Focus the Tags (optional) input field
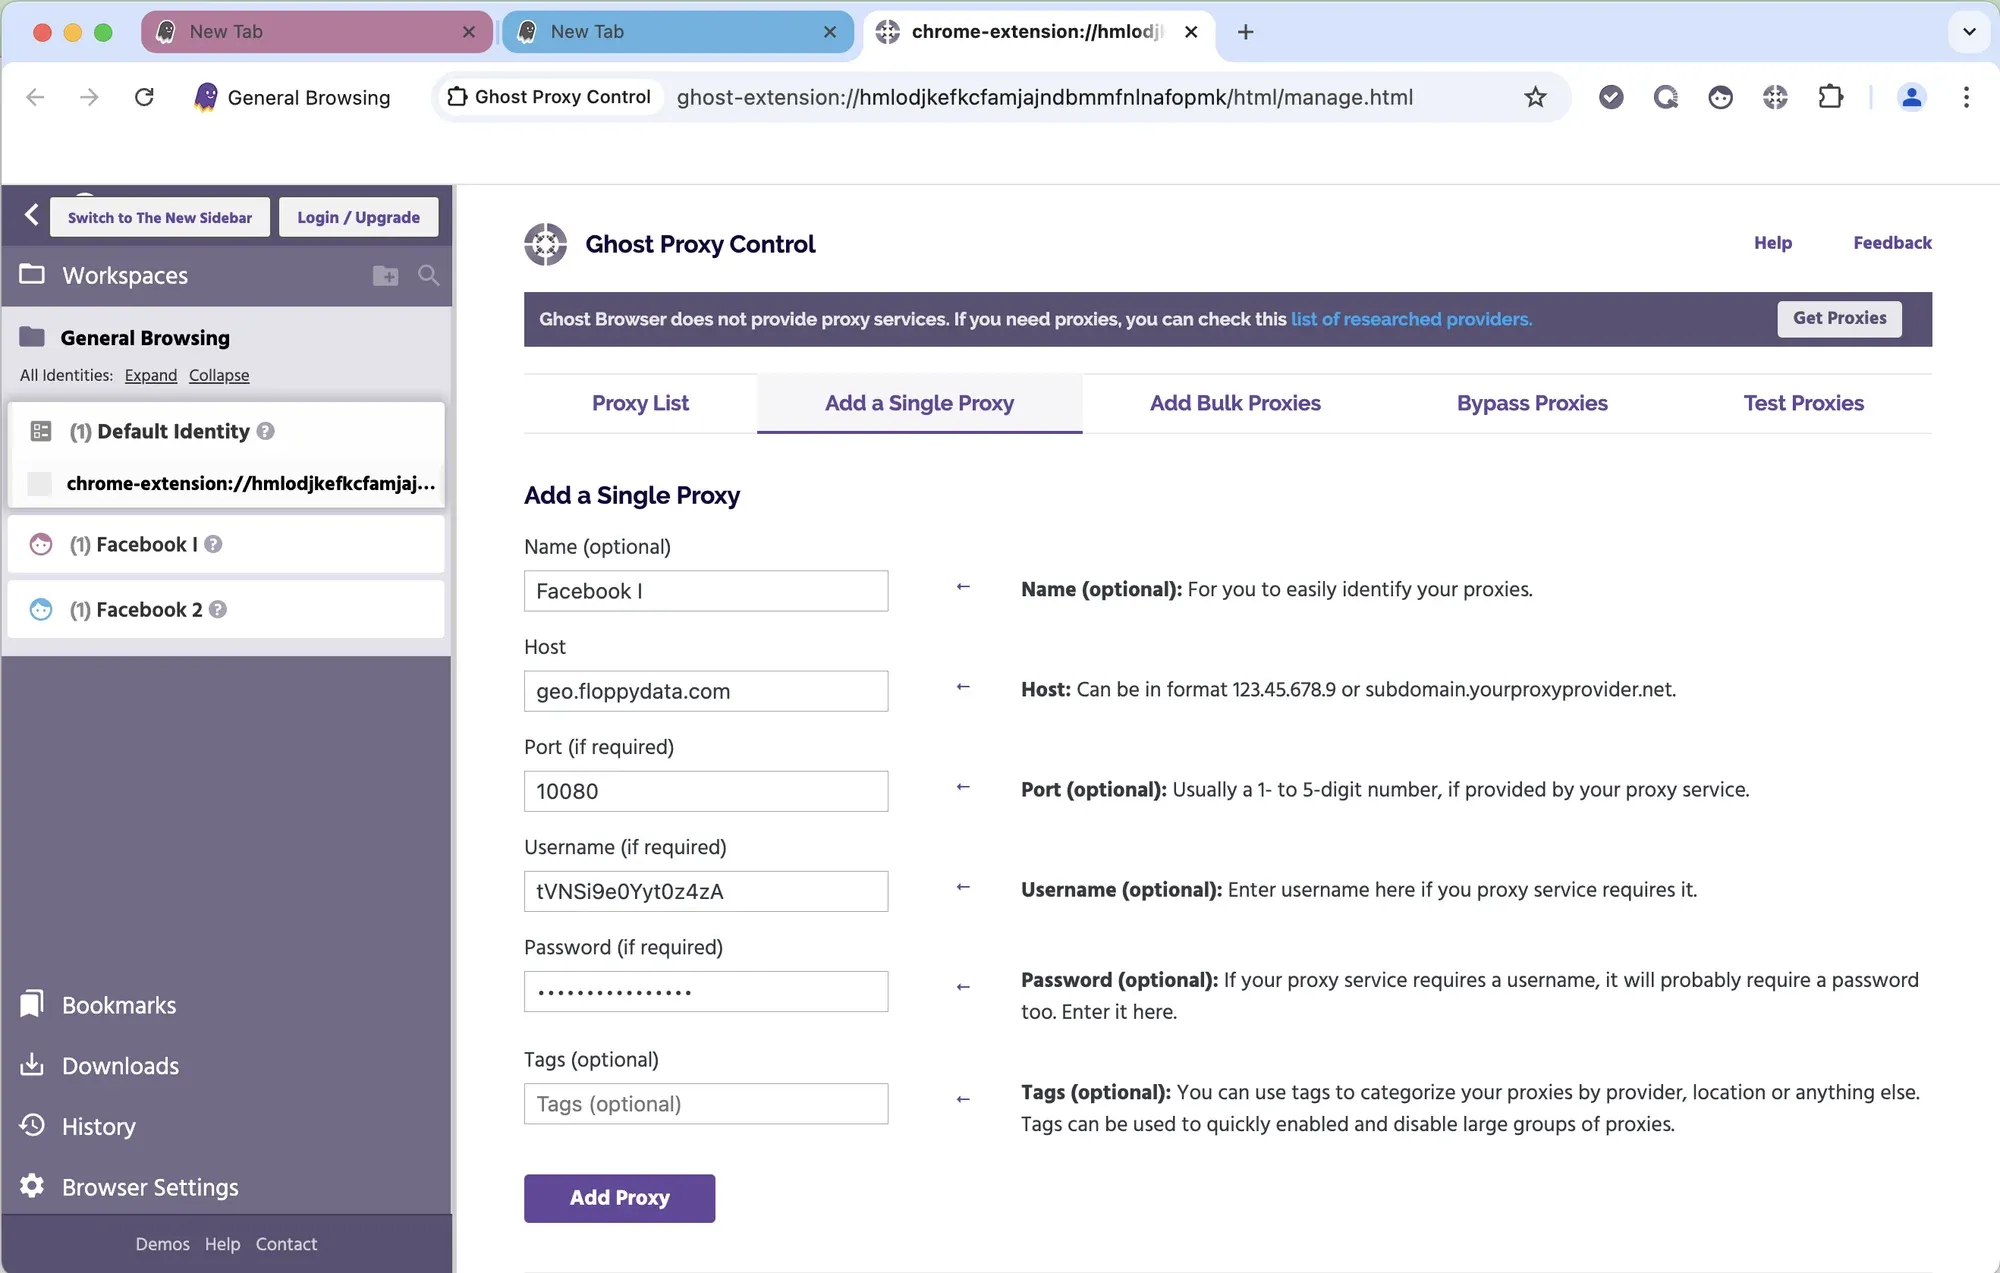Screen dimensions: 2000x1273 pos(705,1104)
